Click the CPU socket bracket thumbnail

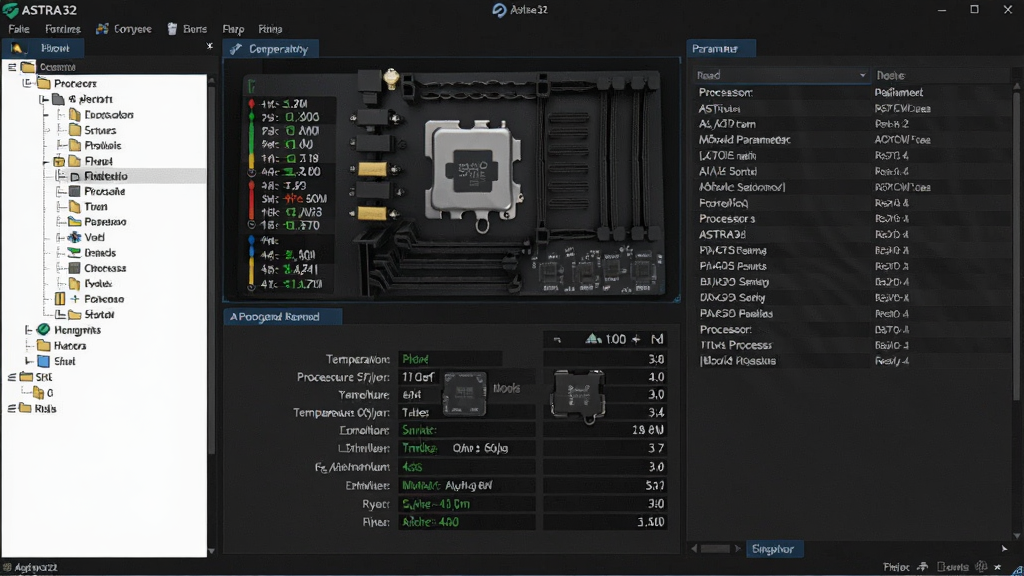(578, 395)
